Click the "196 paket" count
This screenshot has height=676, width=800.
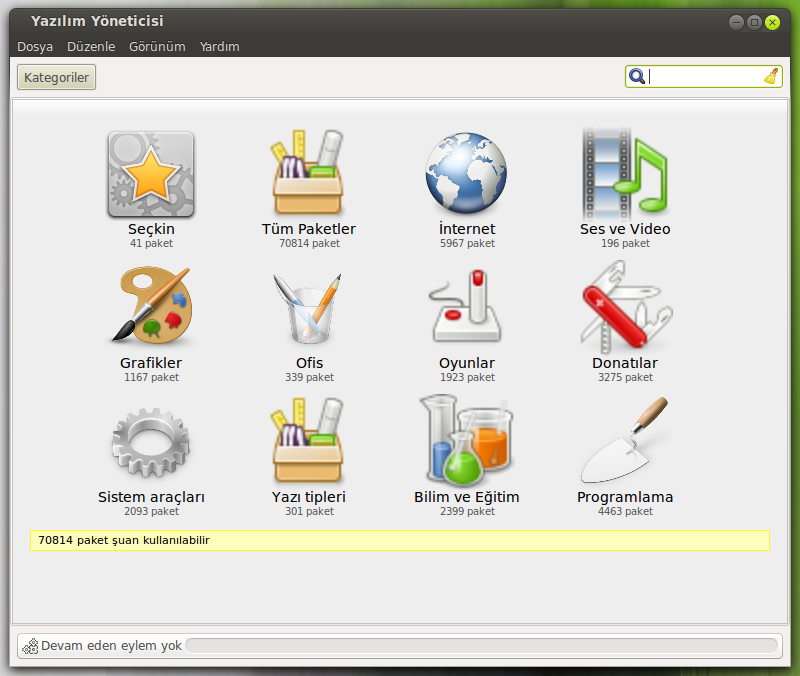coord(625,243)
